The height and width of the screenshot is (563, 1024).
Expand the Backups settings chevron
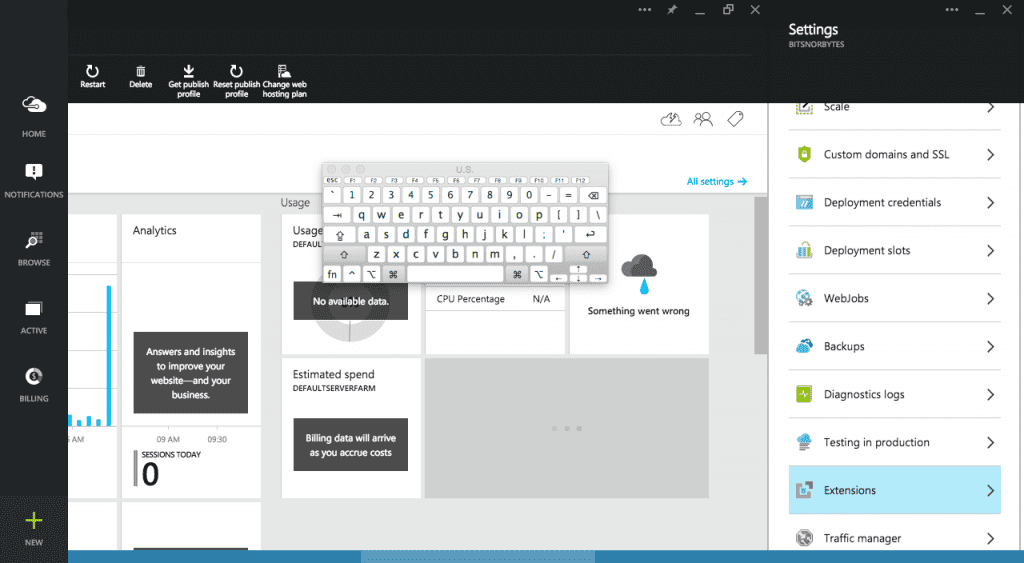[x=991, y=347]
